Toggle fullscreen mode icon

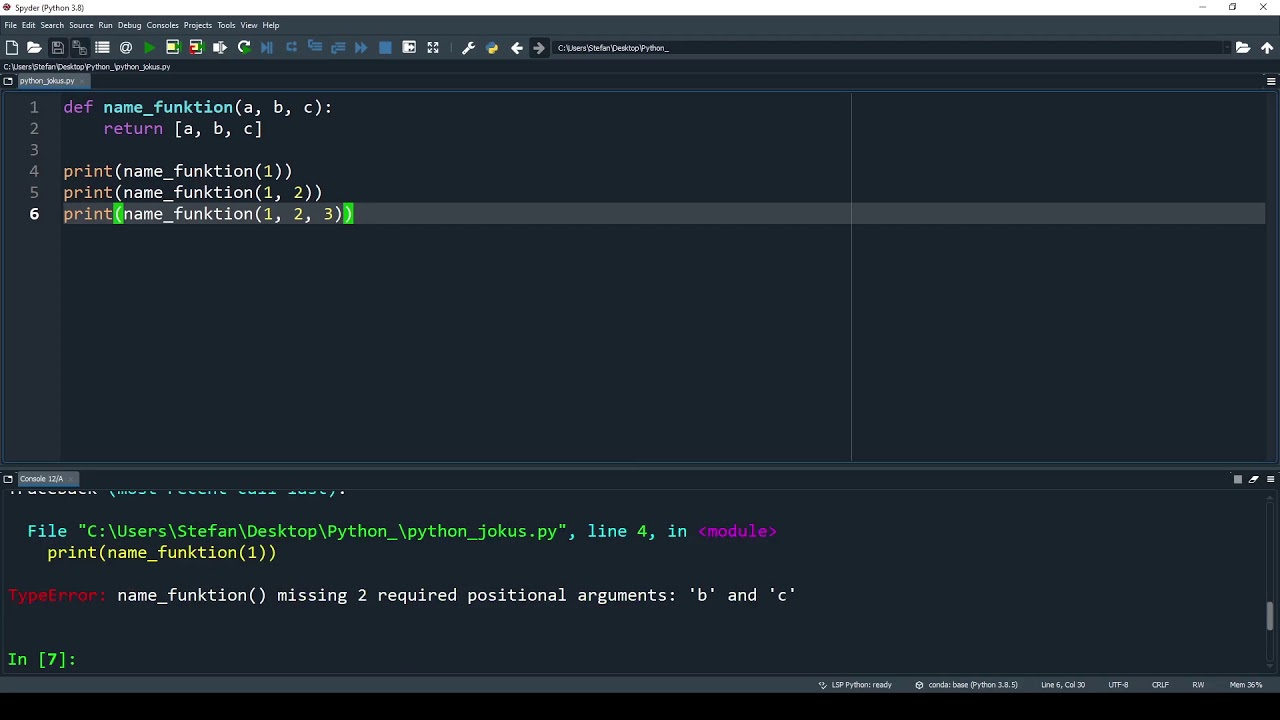(433, 47)
